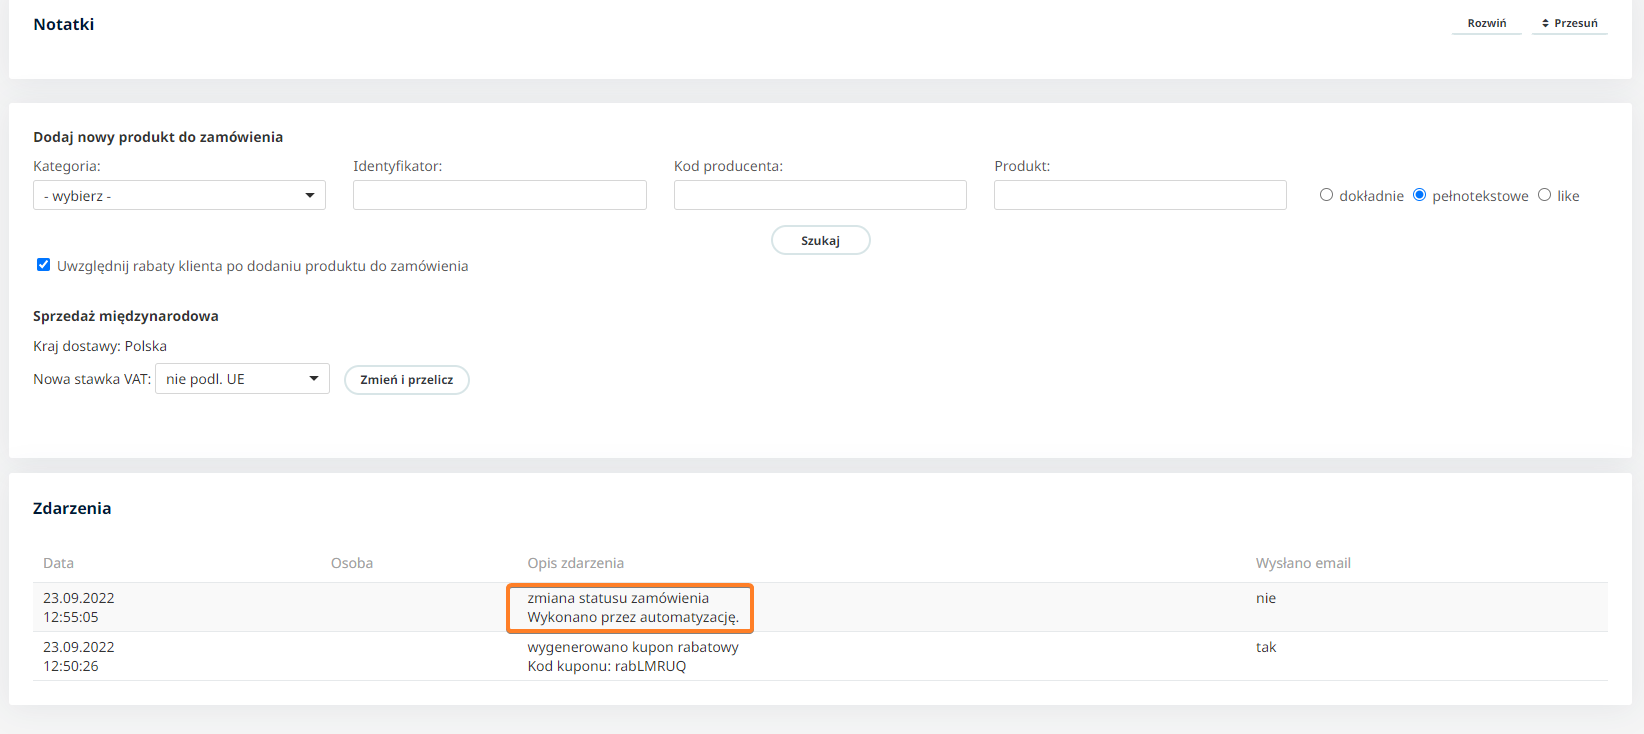Click the Osoba column header
This screenshot has height=734, width=1644.
pos(352,563)
